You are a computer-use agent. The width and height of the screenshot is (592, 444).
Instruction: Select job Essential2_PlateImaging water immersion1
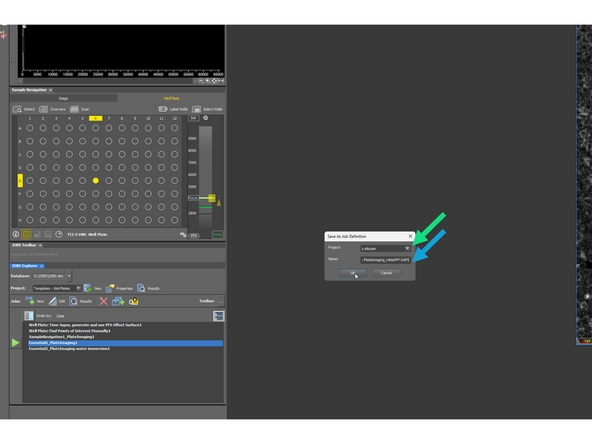[x=69, y=349]
